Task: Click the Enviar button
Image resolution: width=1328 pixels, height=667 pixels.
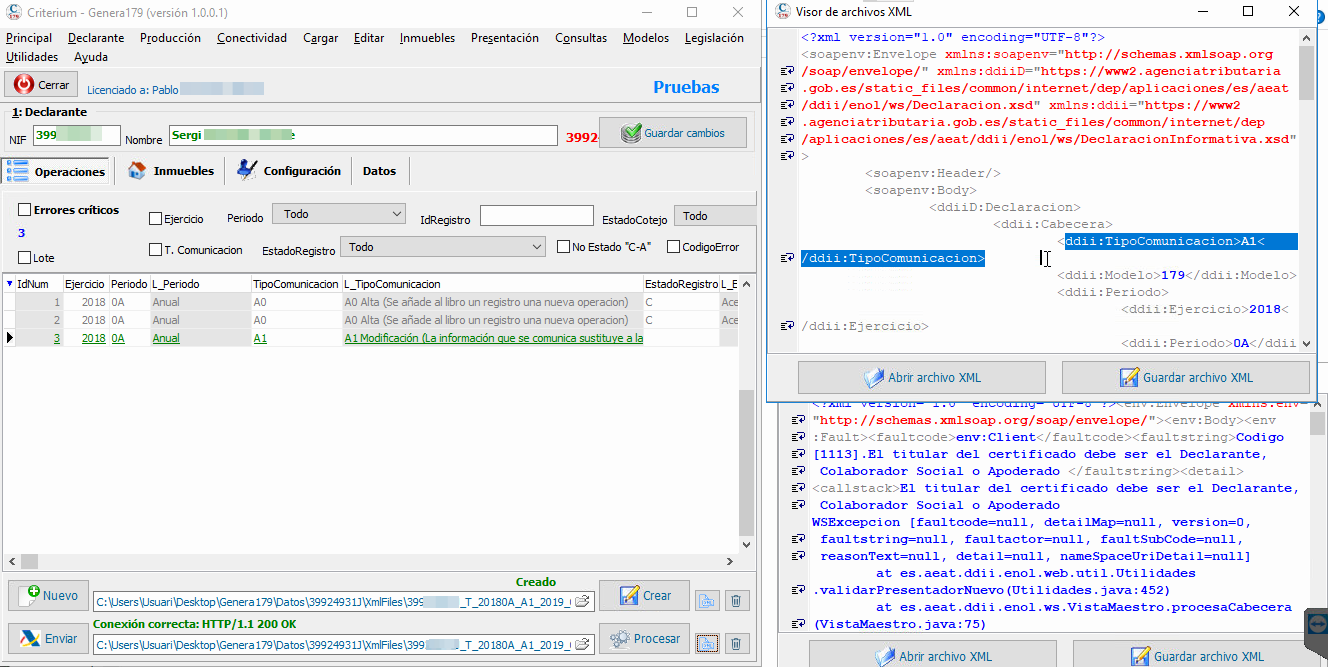Action: (48, 639)
